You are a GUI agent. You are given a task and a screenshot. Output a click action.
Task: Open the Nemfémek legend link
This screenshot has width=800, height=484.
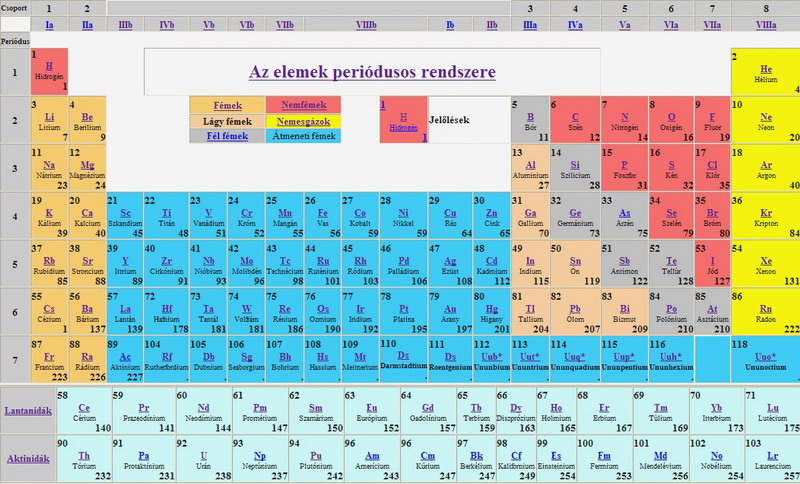(x=304, y=105)
